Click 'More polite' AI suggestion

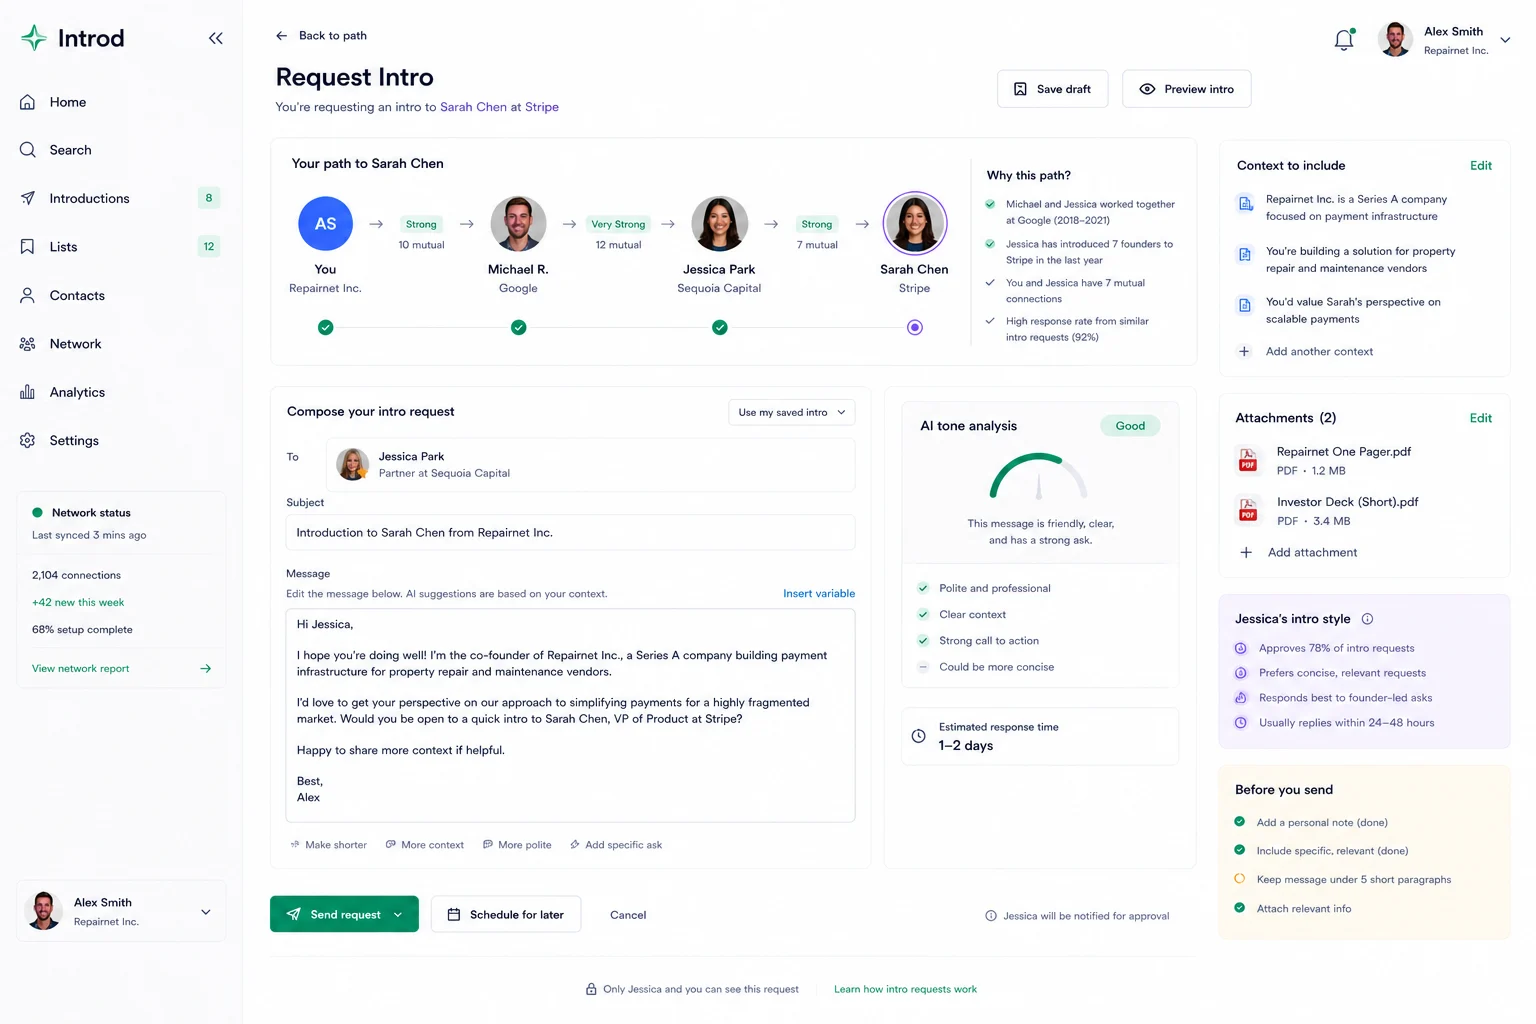point(517,845)
